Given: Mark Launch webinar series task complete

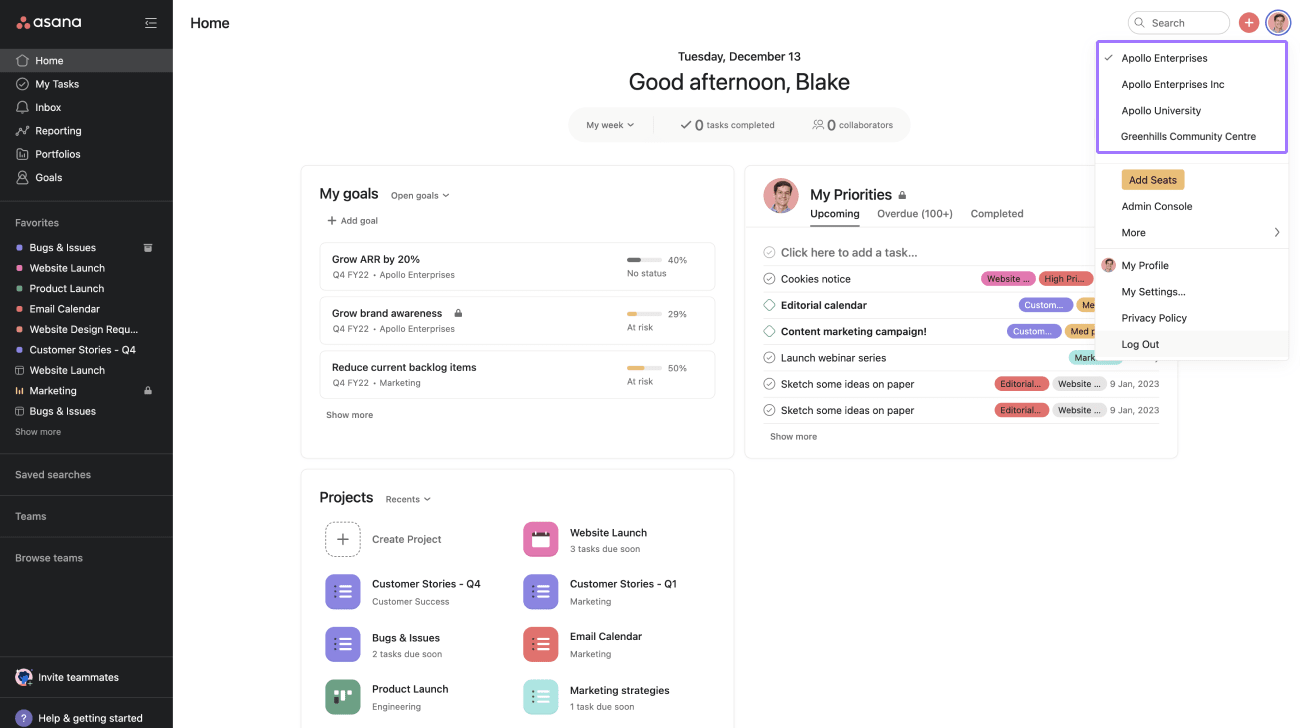Looking at the screenshot, I should click(769, 358).
